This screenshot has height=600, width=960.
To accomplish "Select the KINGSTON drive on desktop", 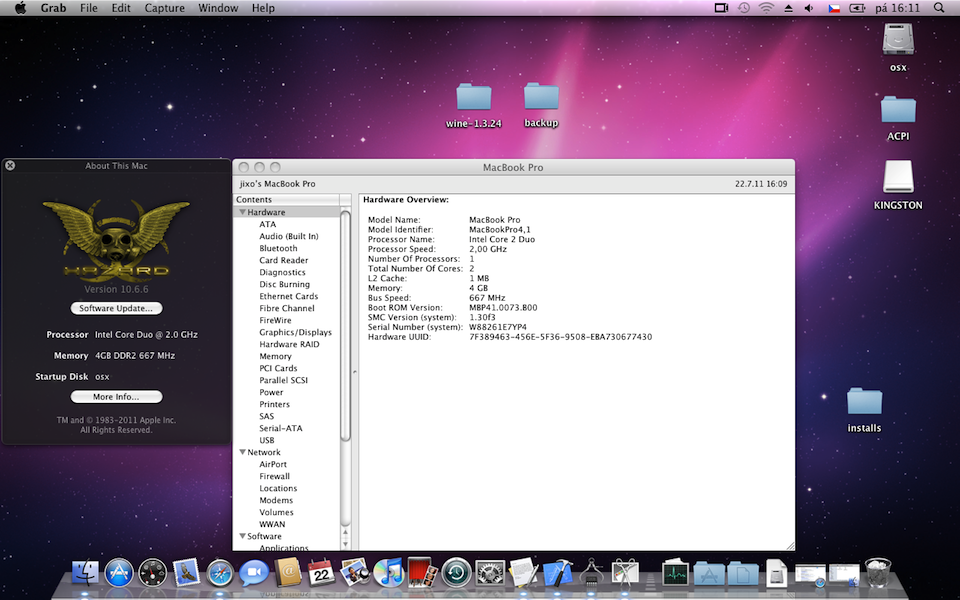I will [x=898, y=177].
